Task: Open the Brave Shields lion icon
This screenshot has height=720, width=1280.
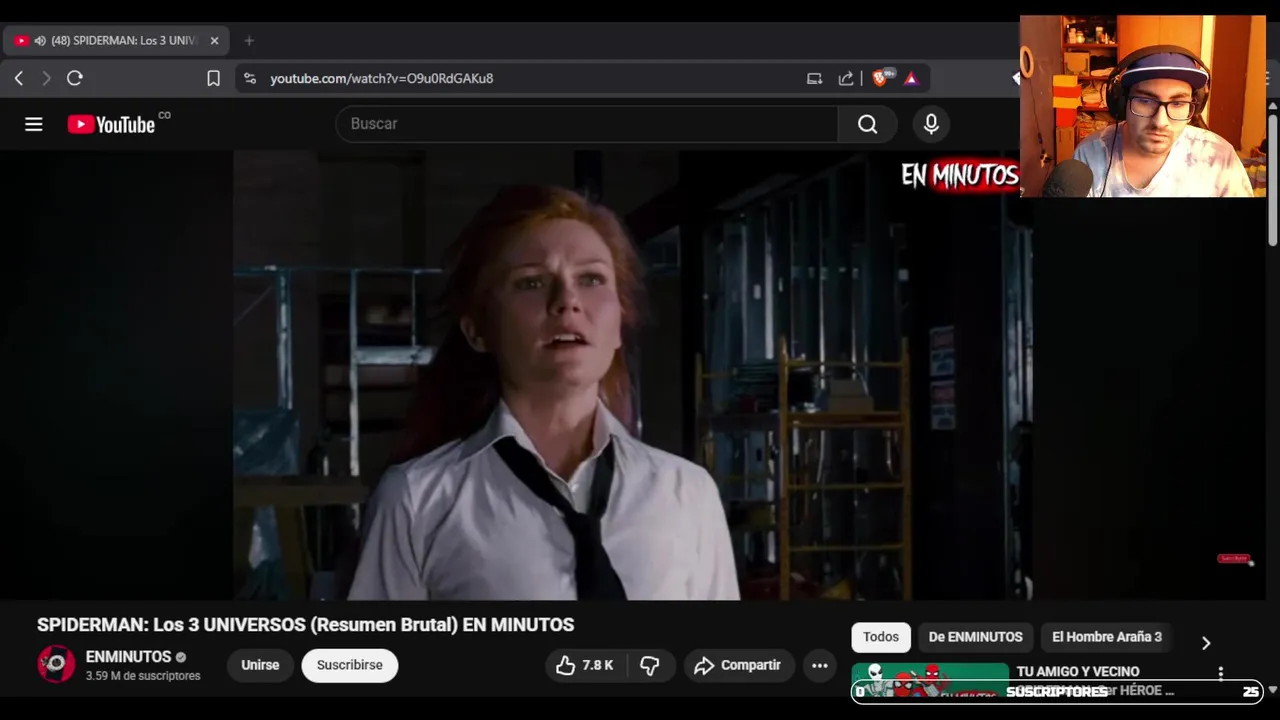Action: [x=882, y=78]
